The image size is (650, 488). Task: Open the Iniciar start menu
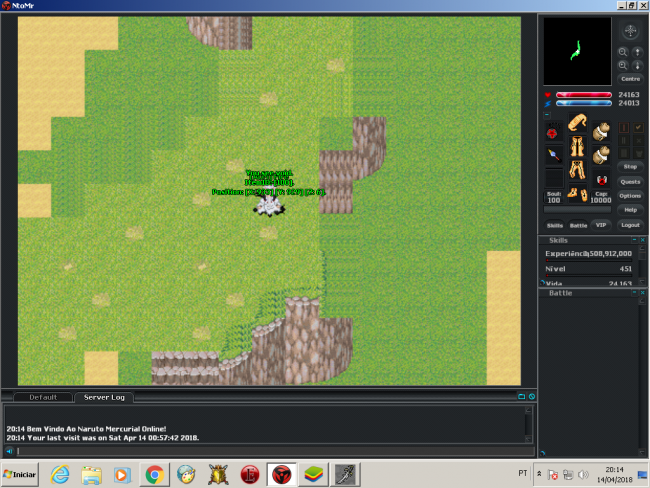tap(20, 474)
